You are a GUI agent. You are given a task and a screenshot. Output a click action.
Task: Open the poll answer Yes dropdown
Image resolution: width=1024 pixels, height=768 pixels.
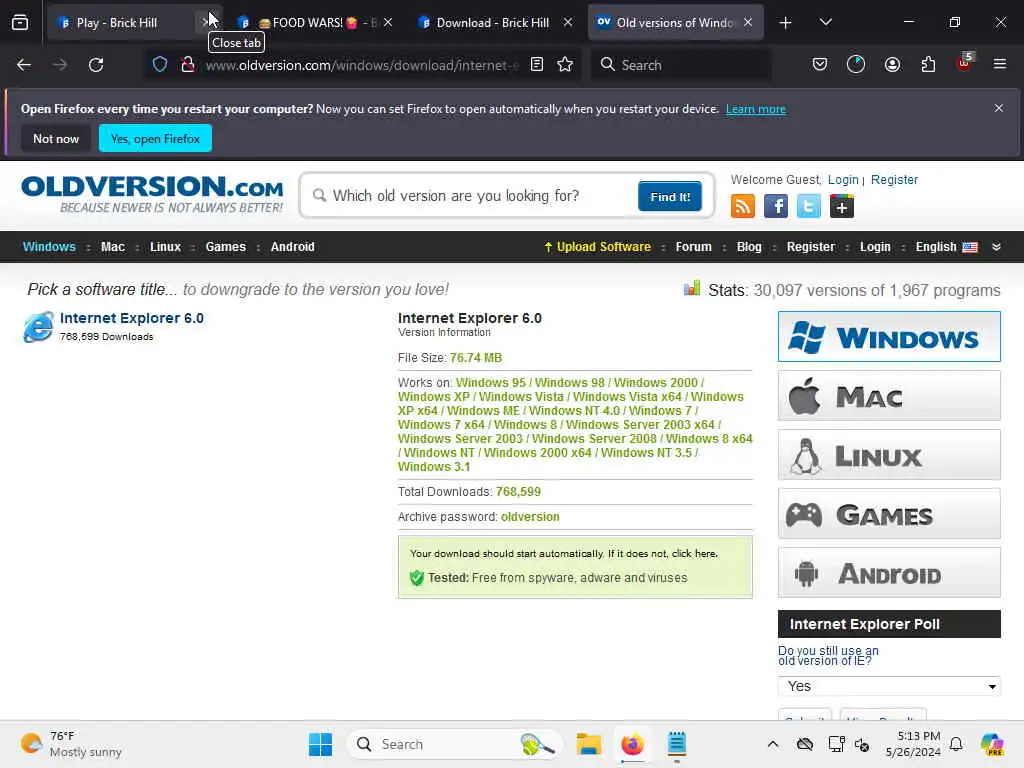(x=889, y=686)
